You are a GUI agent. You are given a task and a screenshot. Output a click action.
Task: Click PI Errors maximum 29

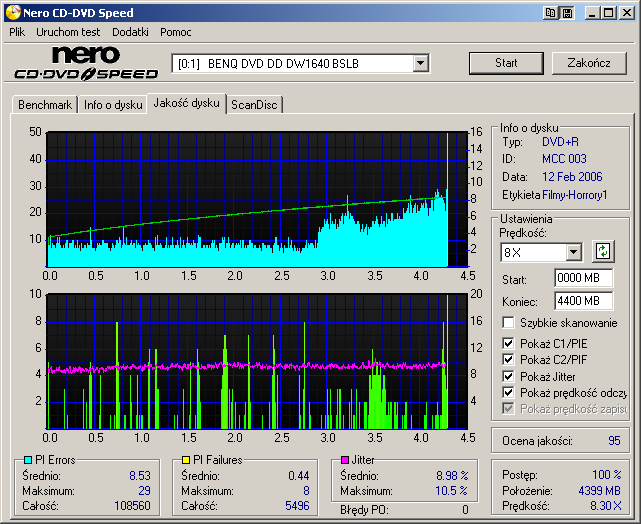(144, 490)
